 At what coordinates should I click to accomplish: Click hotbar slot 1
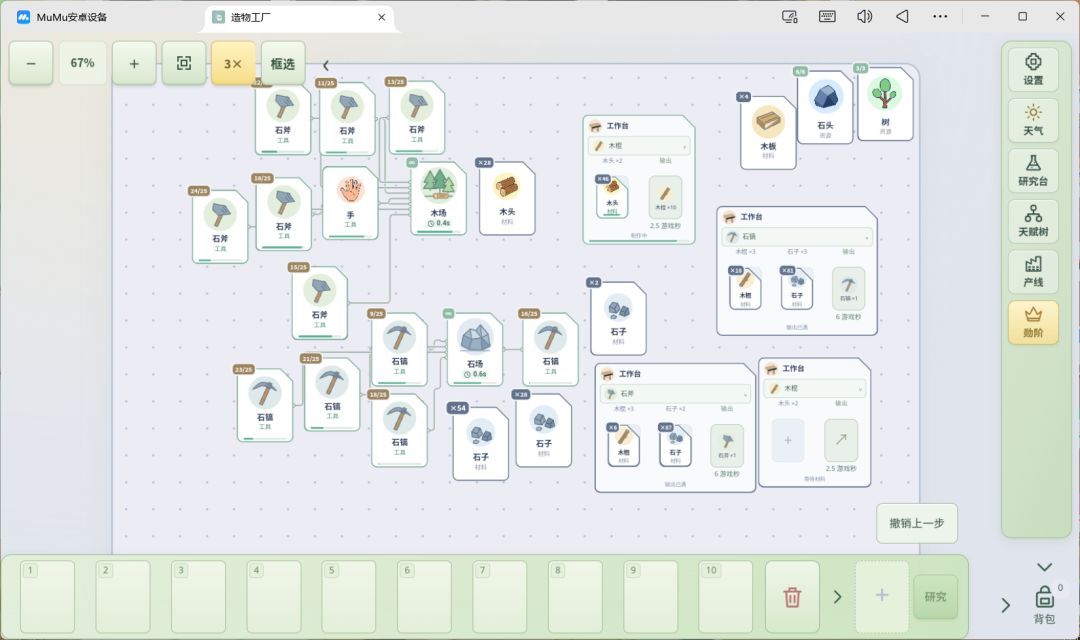tap(47, 597)
